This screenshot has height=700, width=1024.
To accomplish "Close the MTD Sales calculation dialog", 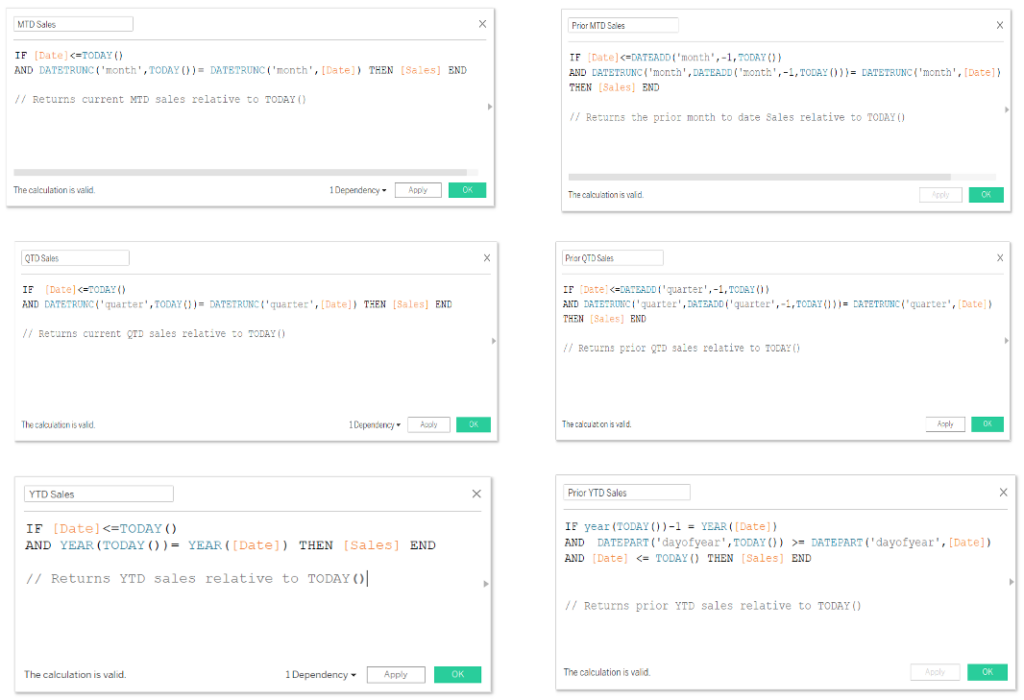I will pos(482,24).
